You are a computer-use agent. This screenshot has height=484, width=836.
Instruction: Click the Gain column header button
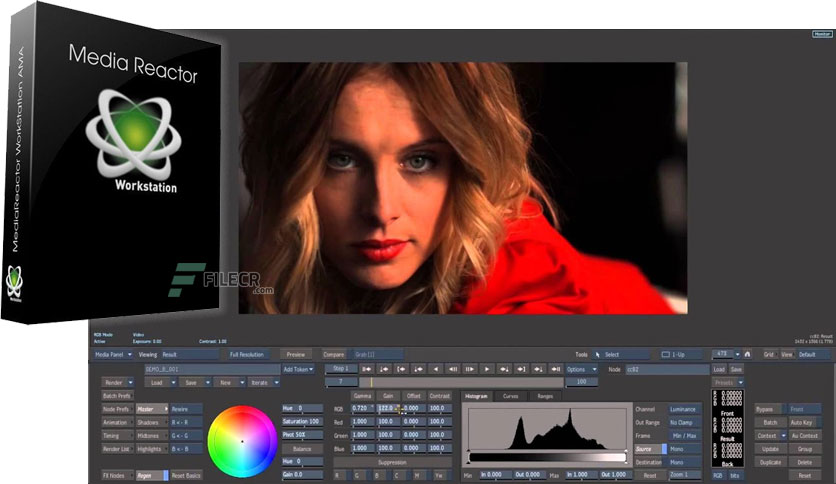pos(388,396)
